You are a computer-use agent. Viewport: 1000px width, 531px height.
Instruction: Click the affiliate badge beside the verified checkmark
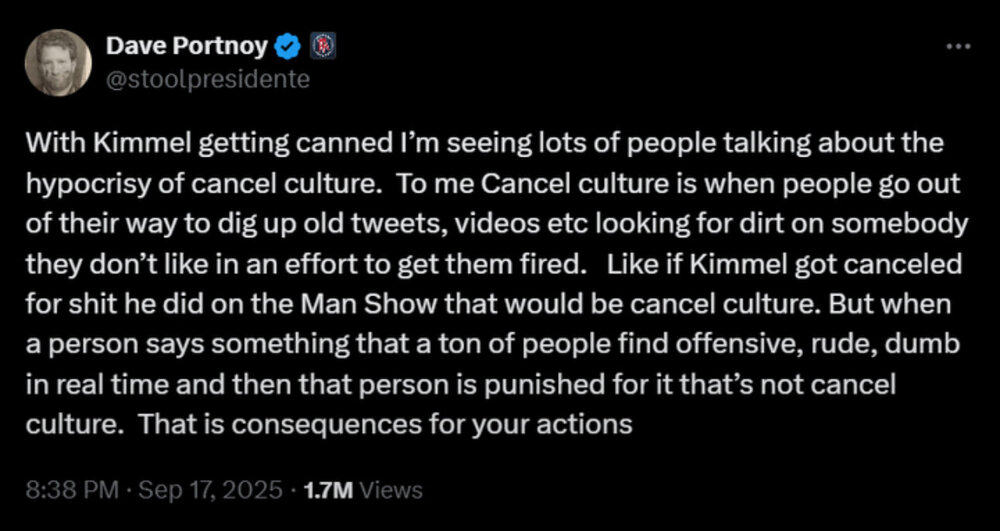(318, 47)
